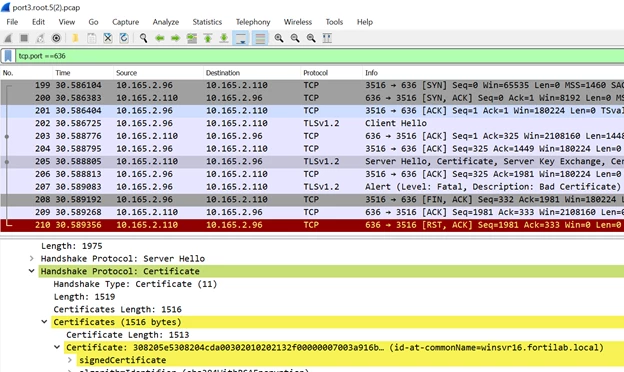Expand the signedCertificate node
The image size is (624, 372).
coord(70,360)
